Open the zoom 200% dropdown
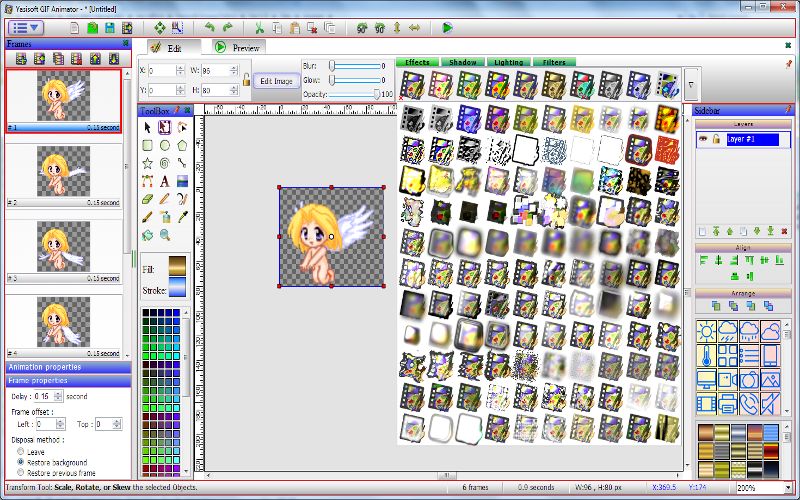Image resolution: width=800 pixels, height=500 pixels. (788, 488)
